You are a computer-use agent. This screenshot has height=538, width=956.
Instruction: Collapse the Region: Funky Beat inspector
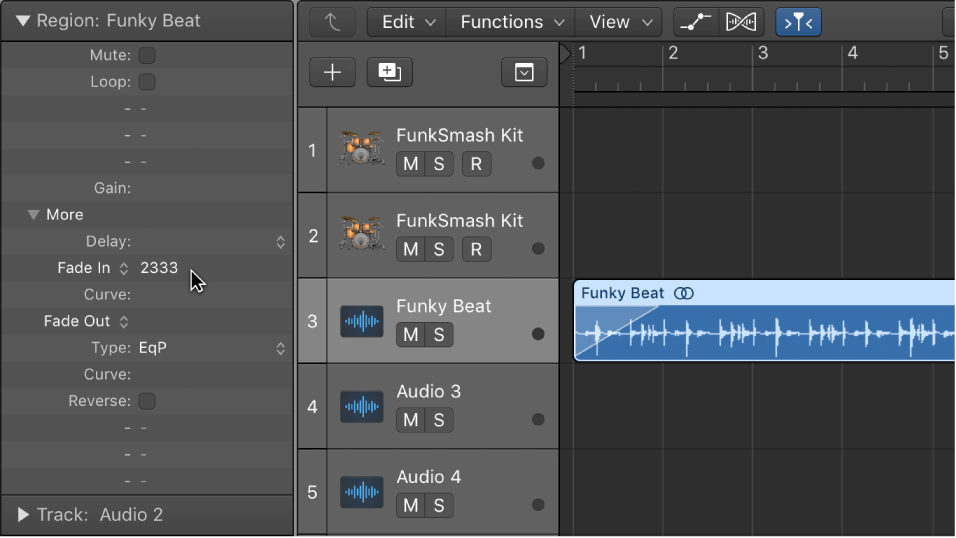tap(22, 20)
